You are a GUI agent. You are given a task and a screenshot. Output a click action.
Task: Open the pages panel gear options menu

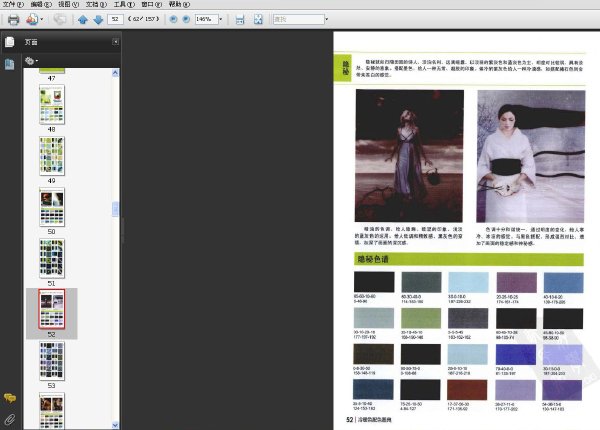[x=31, y=60]
